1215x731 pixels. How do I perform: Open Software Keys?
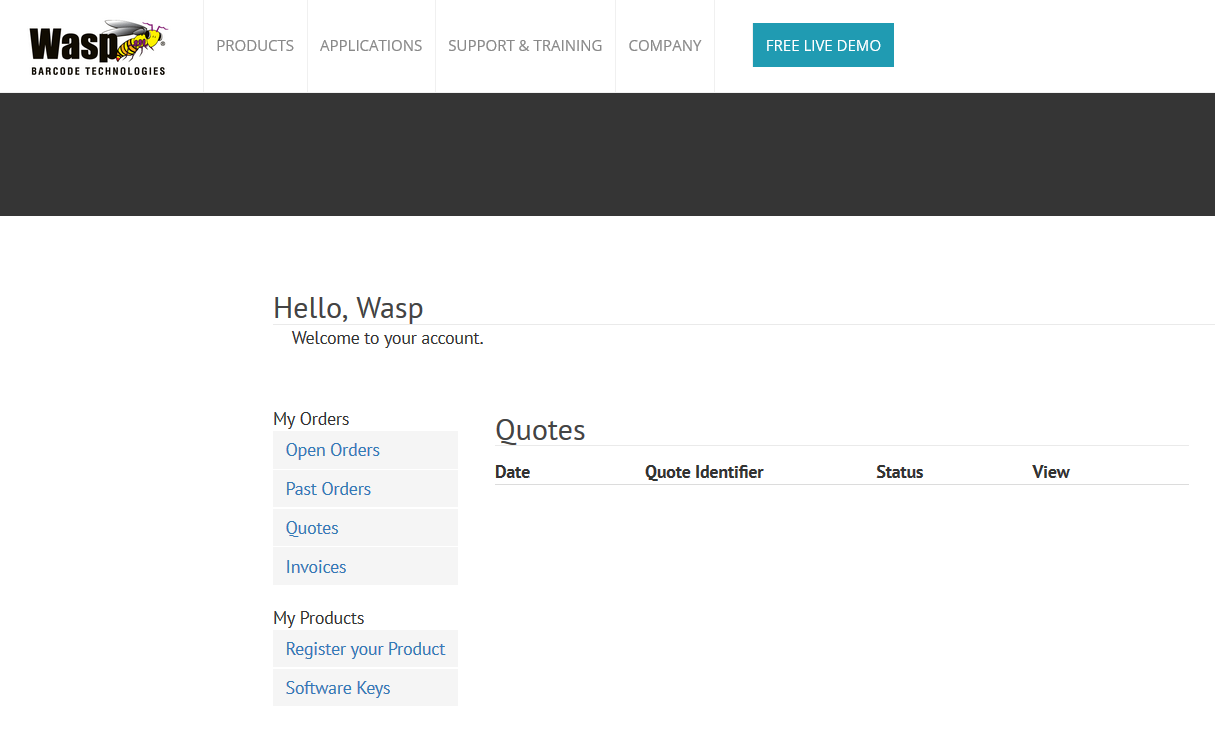pyautogui.click(x=365, y=688)
